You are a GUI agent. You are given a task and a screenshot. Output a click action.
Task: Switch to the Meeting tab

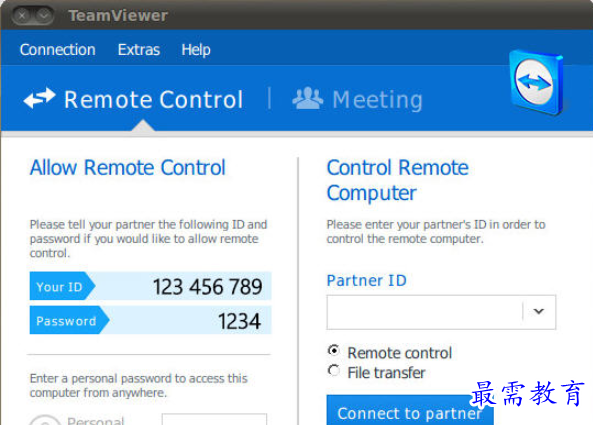[x=357, y=99]
